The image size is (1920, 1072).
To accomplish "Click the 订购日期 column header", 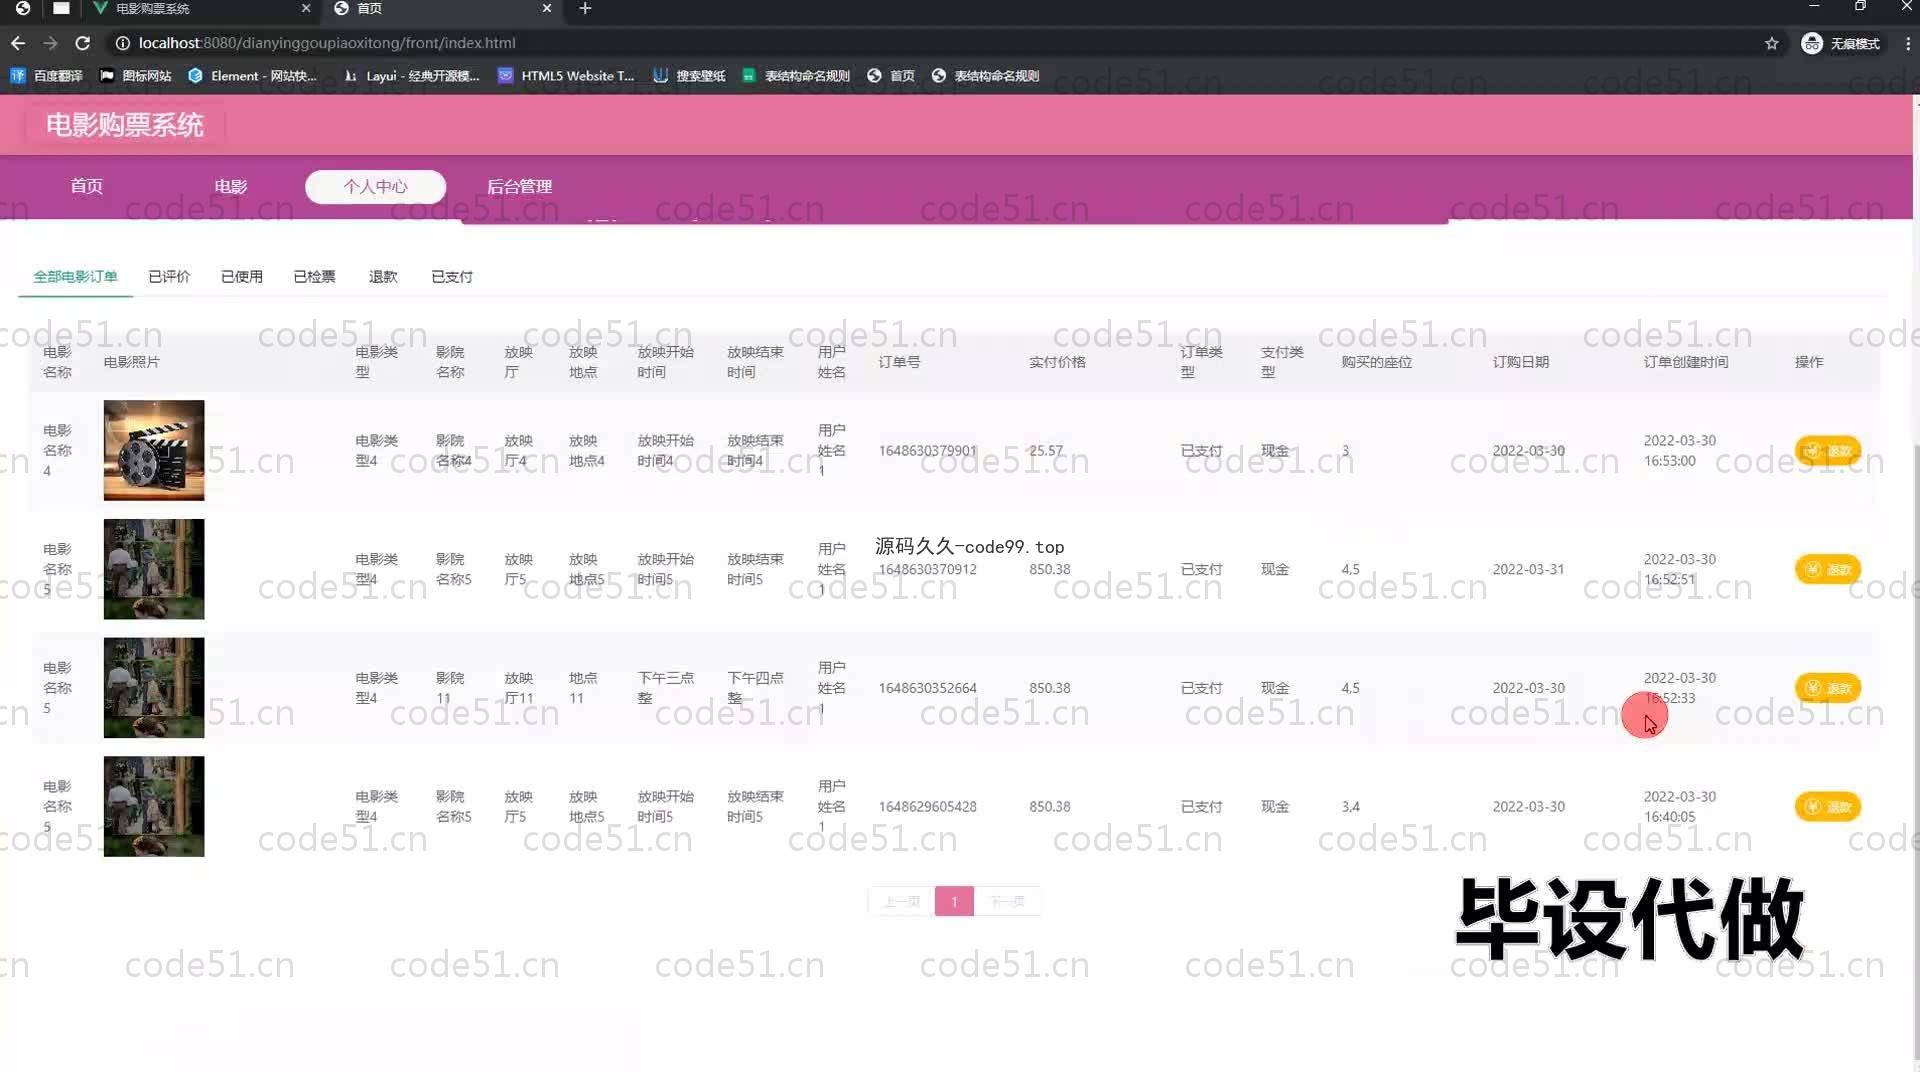I will click(x=1520, y=362).
